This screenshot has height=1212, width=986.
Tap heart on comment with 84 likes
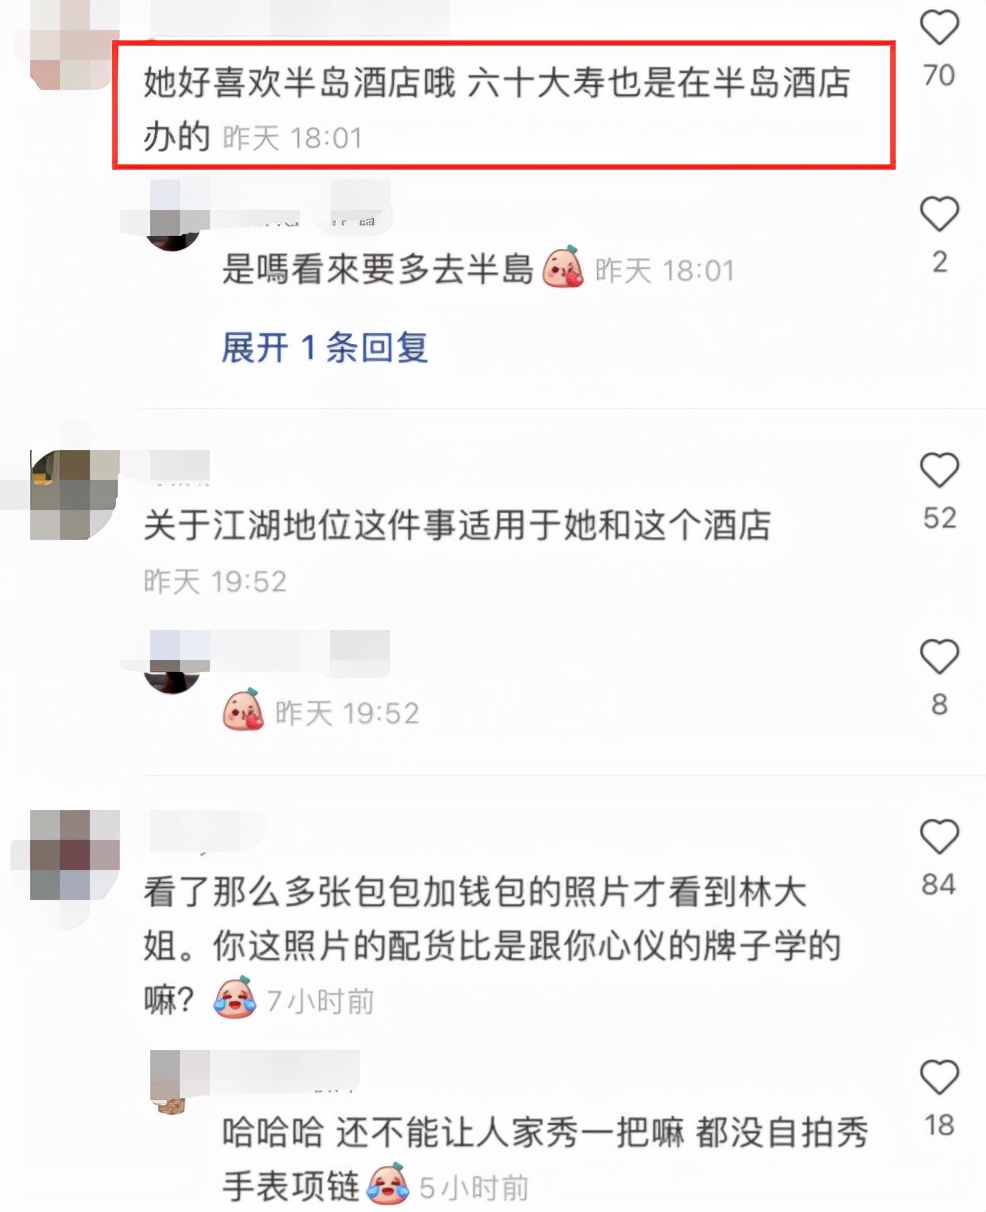[x=939, y=837]
